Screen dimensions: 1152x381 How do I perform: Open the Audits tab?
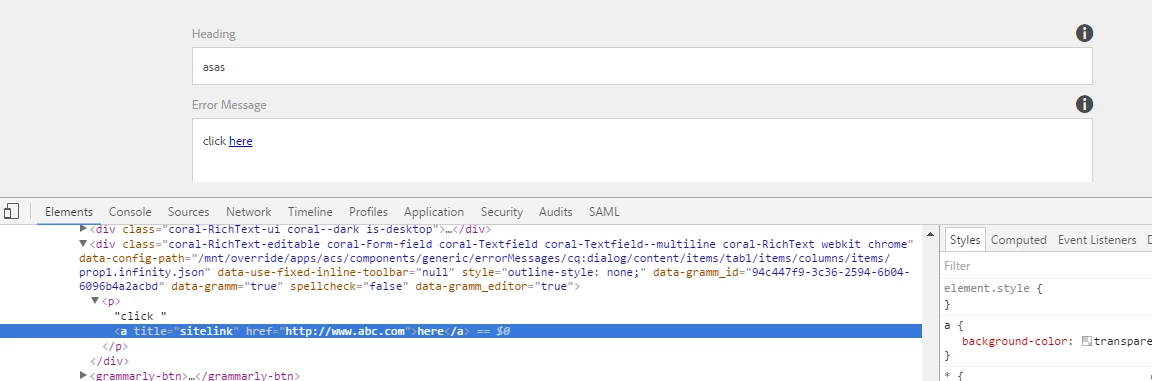(x=555, y=211)
